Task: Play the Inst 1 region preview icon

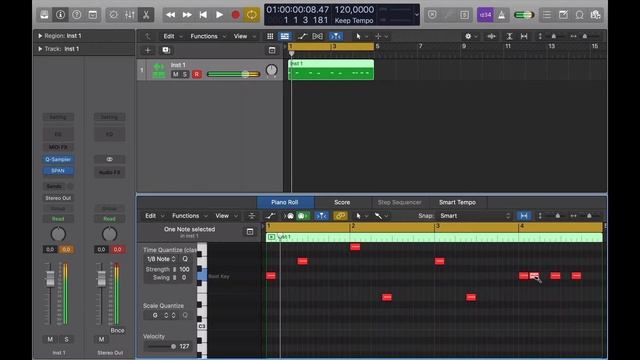Action: pyautogui.click(x=271, y=237)
